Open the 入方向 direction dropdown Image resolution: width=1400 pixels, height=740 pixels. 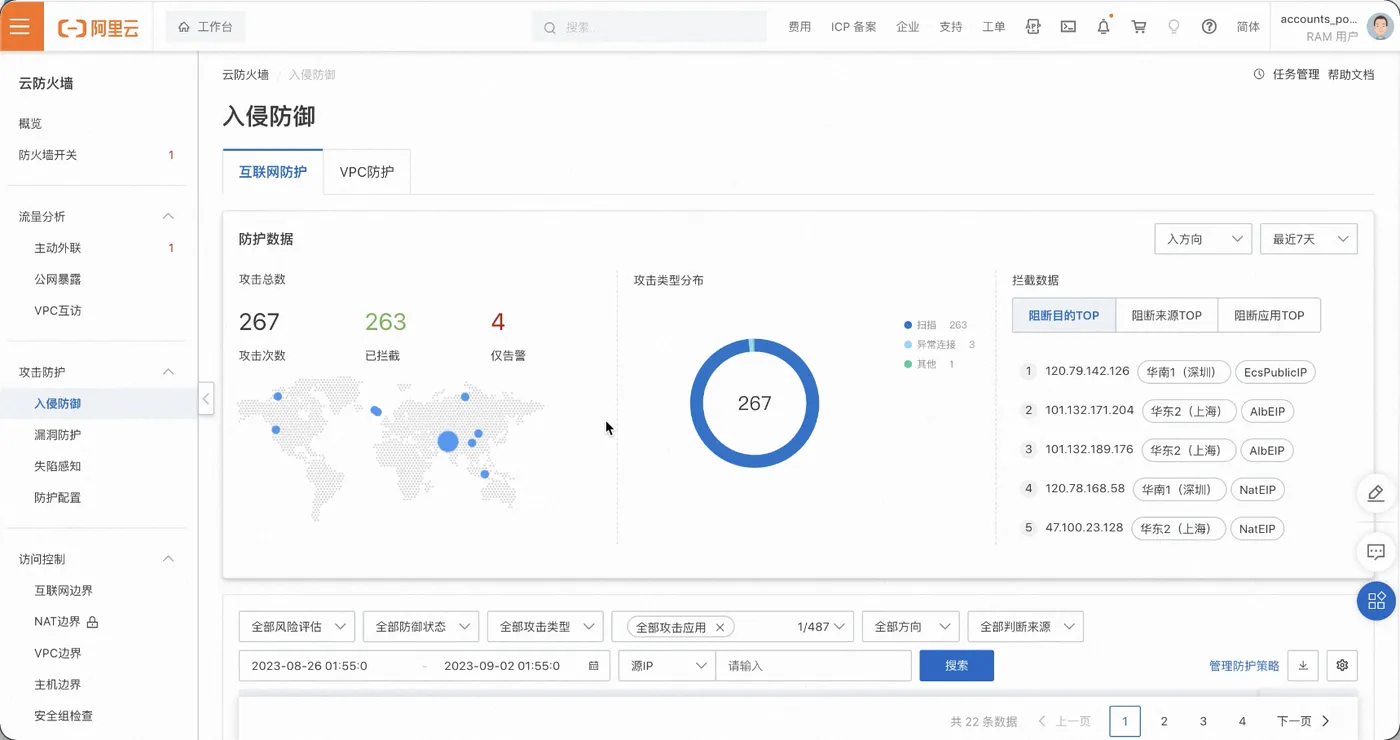tap(1203, 239)
